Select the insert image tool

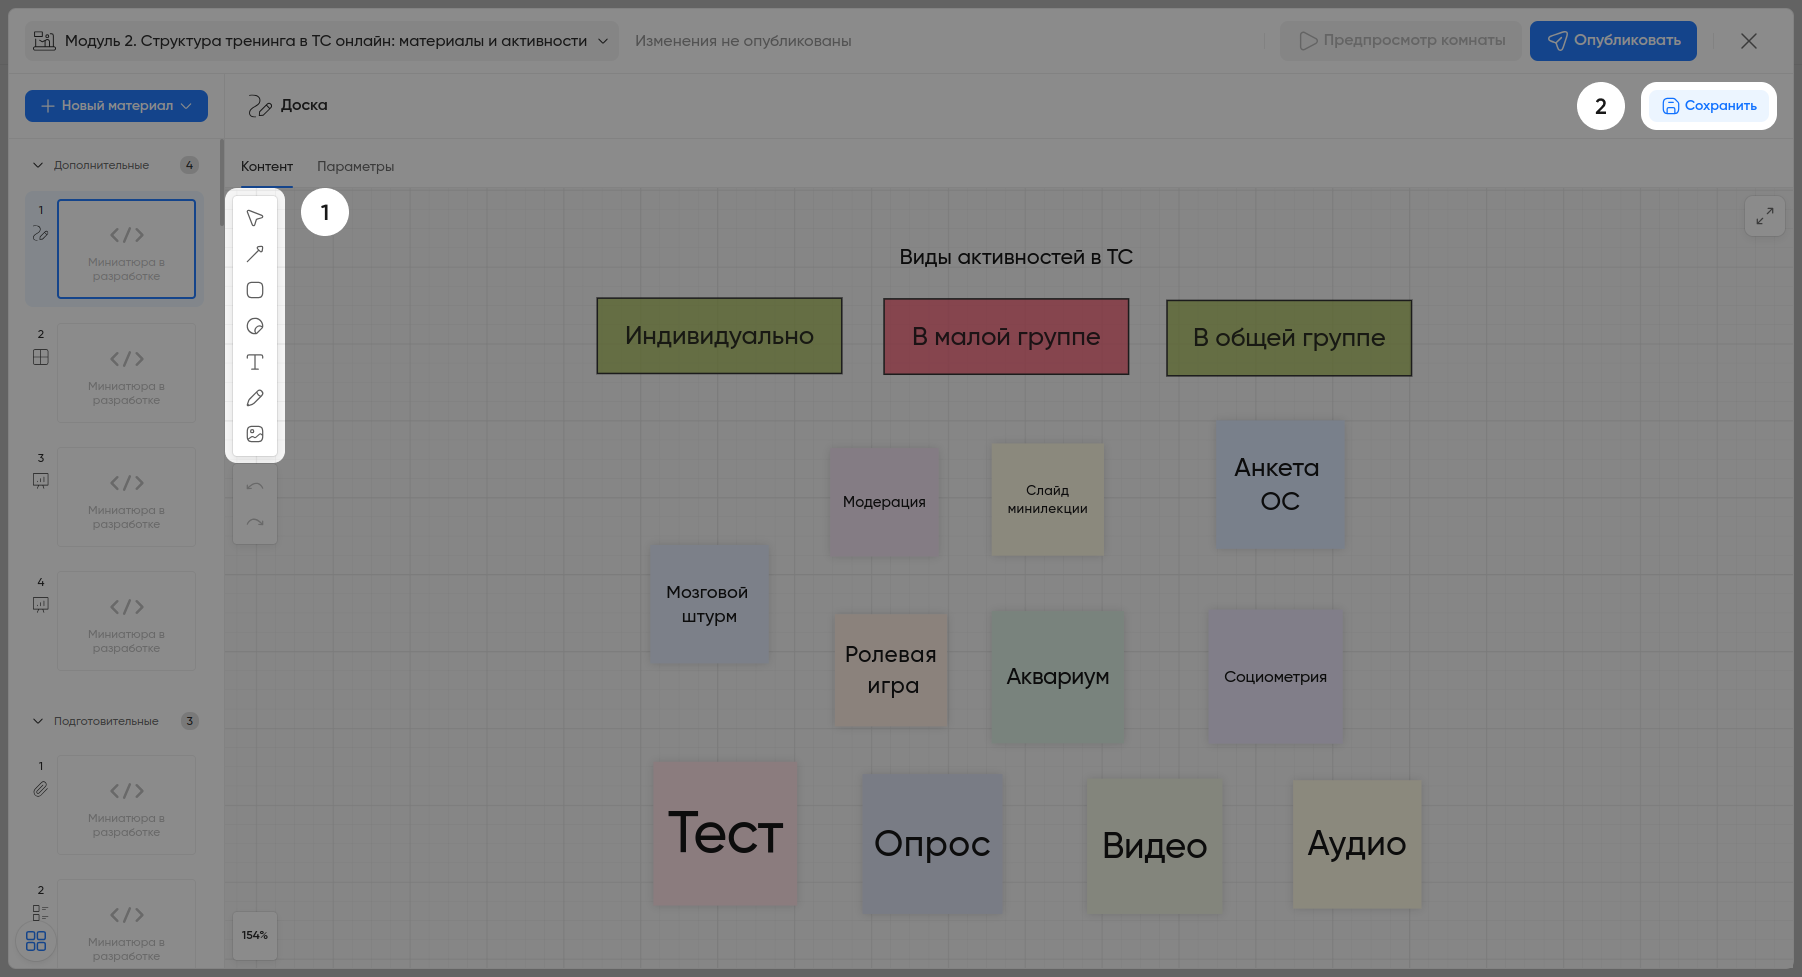coord(255,434)
